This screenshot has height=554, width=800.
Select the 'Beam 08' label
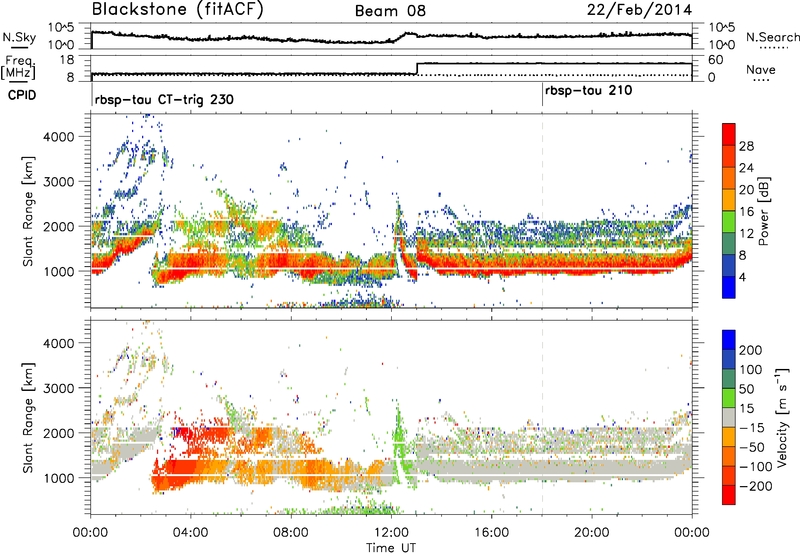pyautogui.click(x=390, y=11)
